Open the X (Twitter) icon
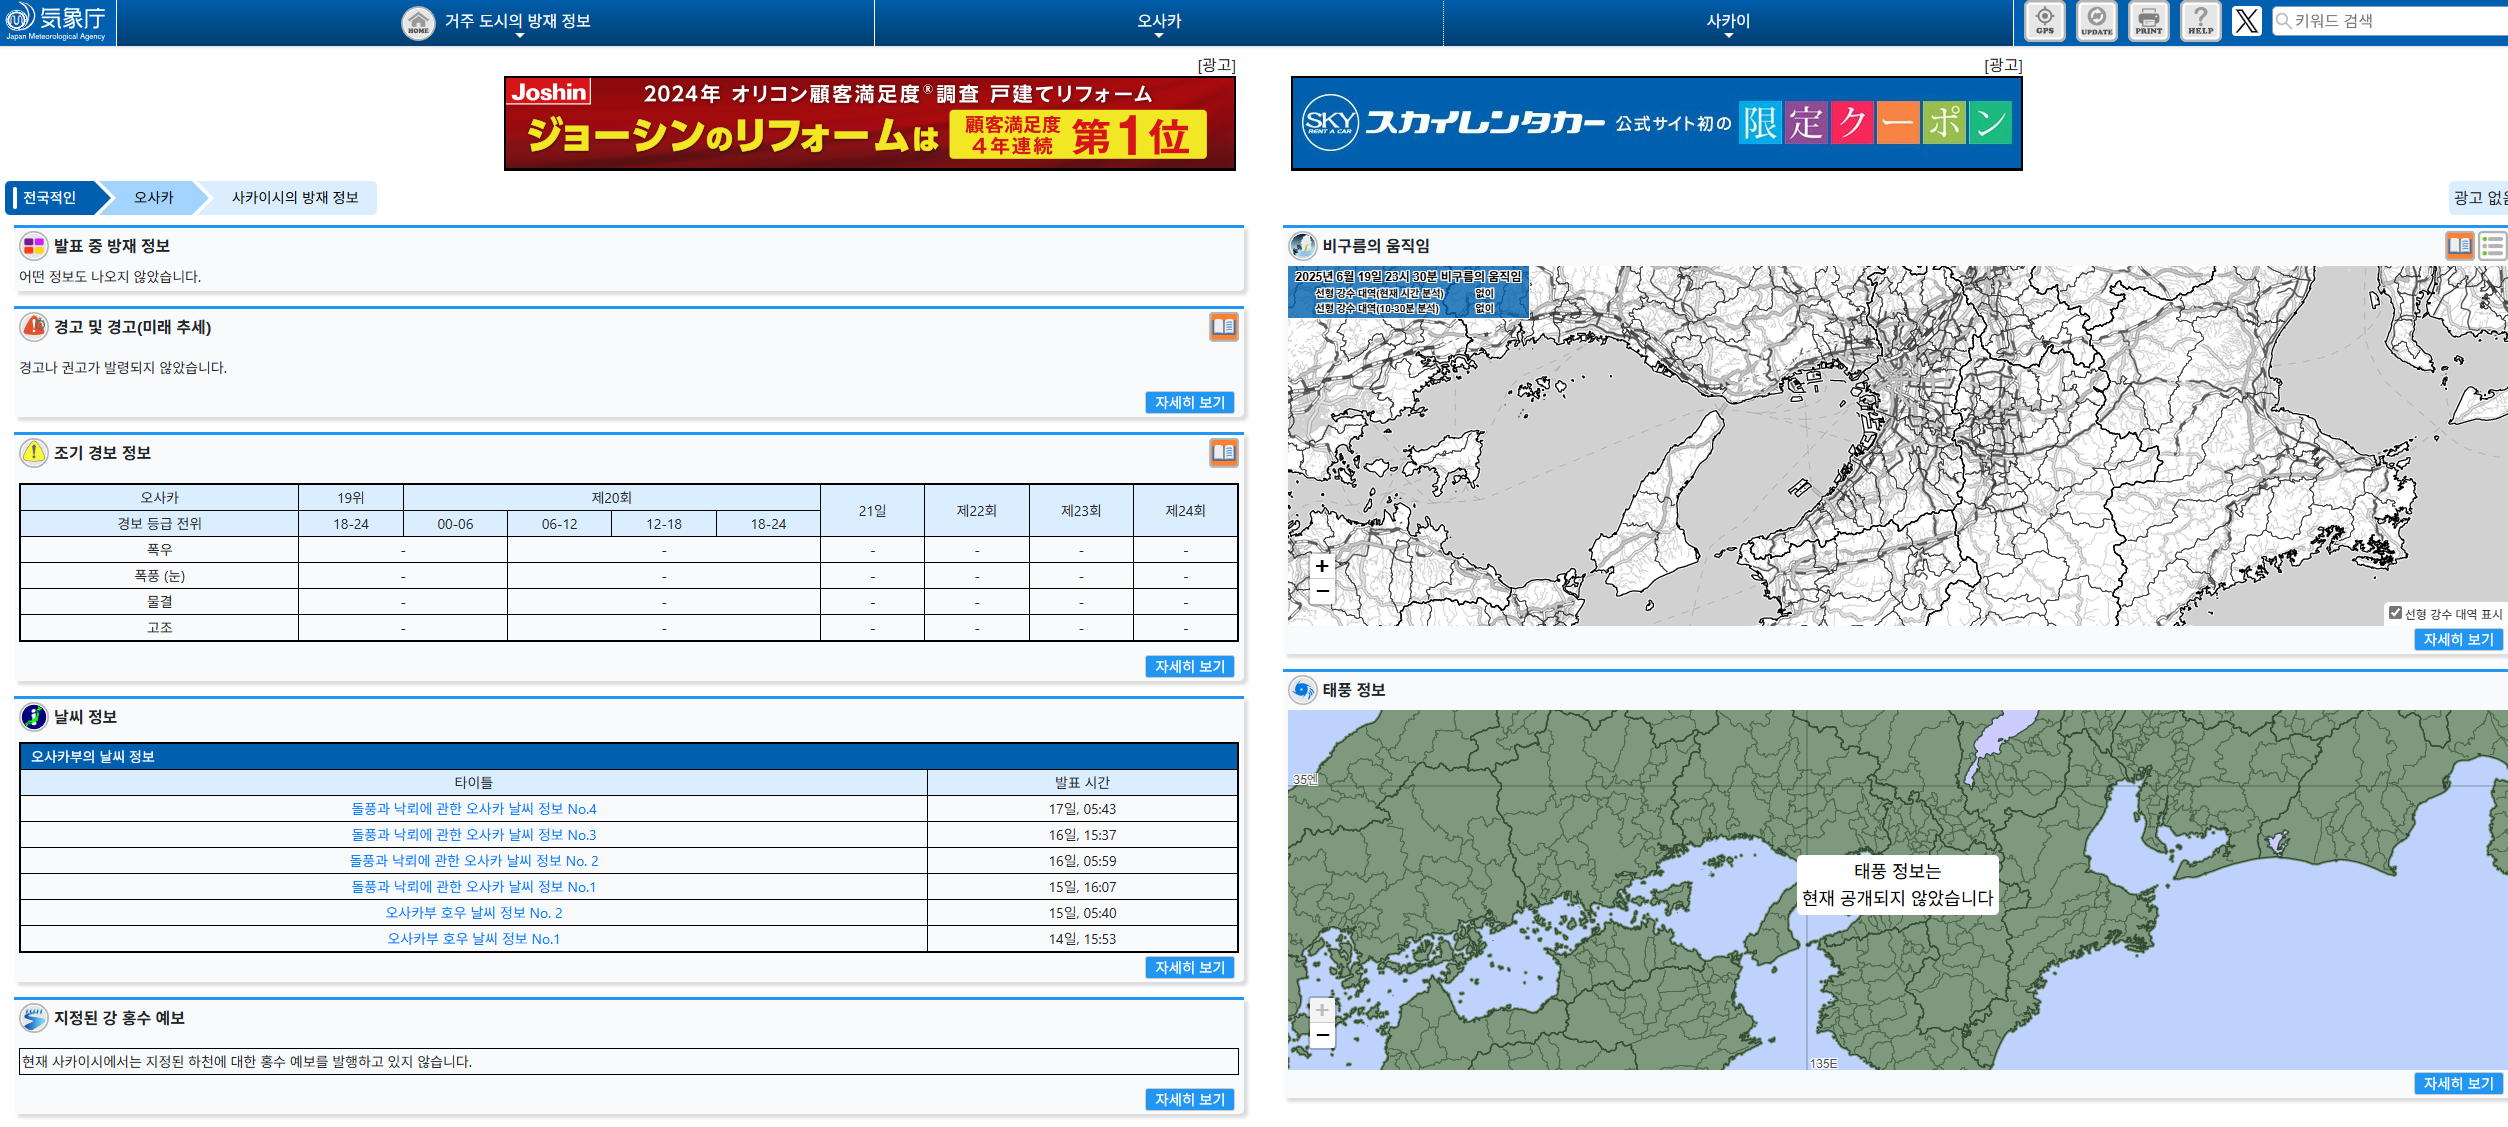The height and width of the screenshot is (1127, 2508). (2246, 21)
